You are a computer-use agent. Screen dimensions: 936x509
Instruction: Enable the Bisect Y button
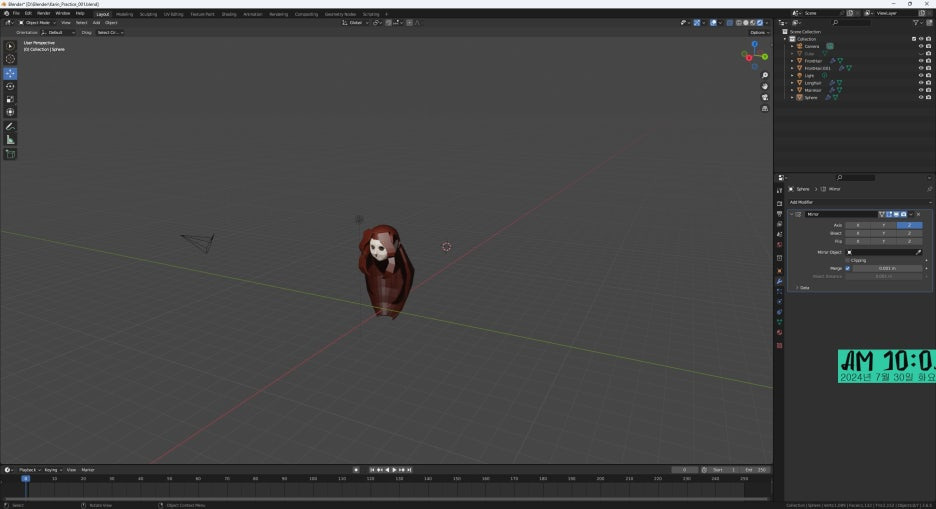click(x=883, y=233)
